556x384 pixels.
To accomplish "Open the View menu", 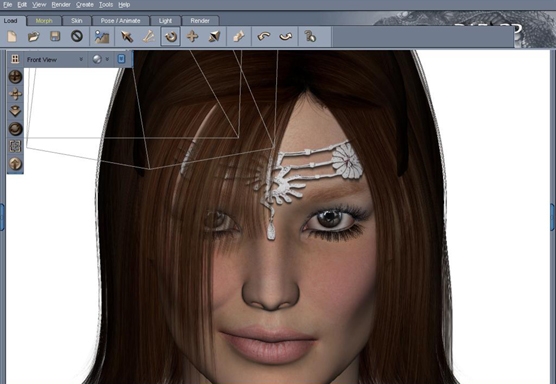I will point(39,5).
